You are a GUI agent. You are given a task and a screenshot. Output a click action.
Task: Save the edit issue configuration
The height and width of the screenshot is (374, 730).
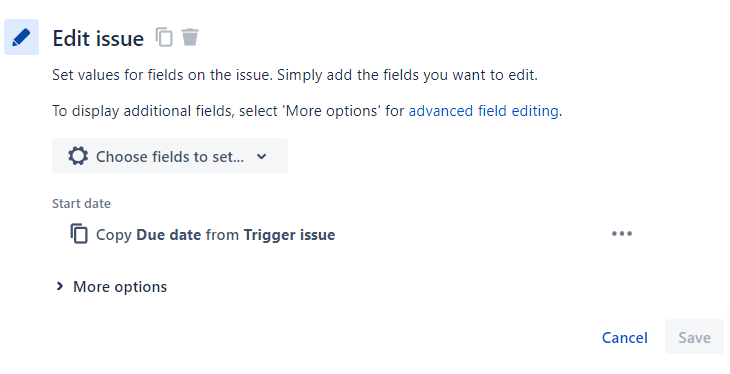click(x=694, y=337)
